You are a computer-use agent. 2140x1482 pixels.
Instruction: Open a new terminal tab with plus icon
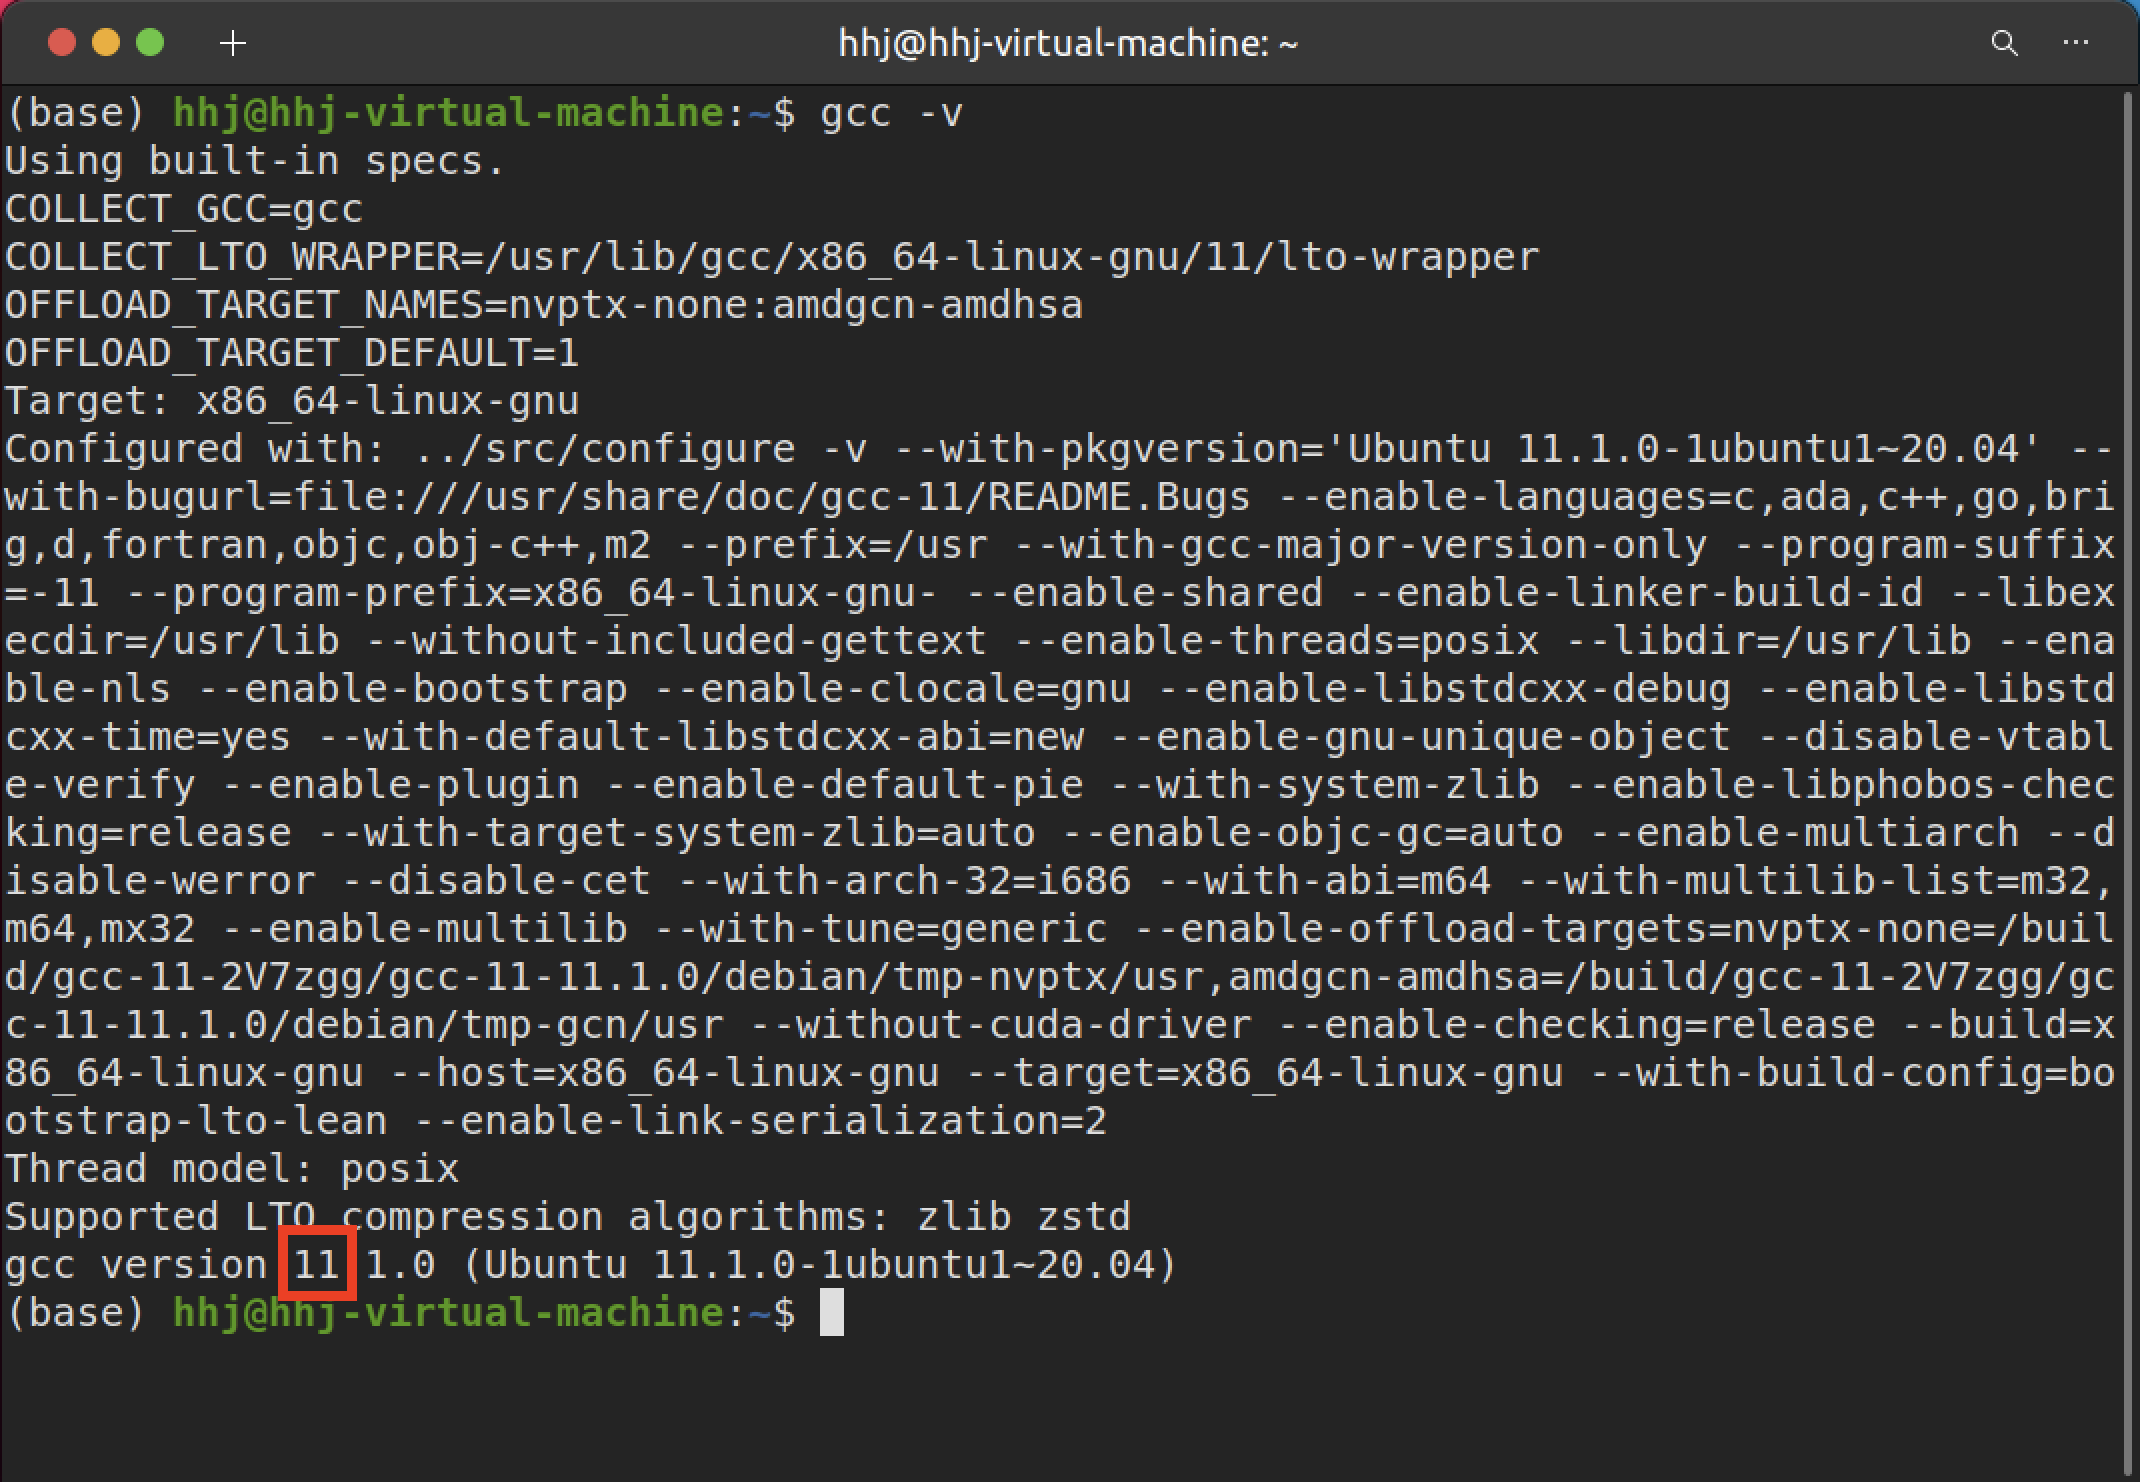click(232, 43)
